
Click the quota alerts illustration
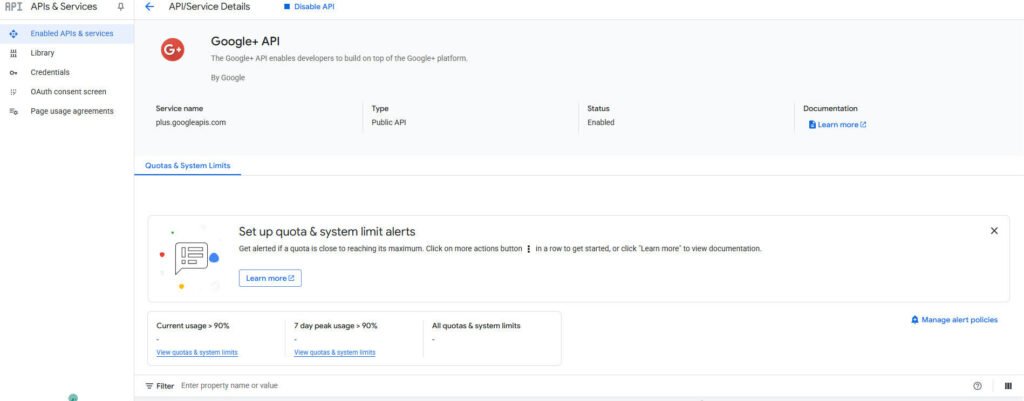tap(190, 259)
